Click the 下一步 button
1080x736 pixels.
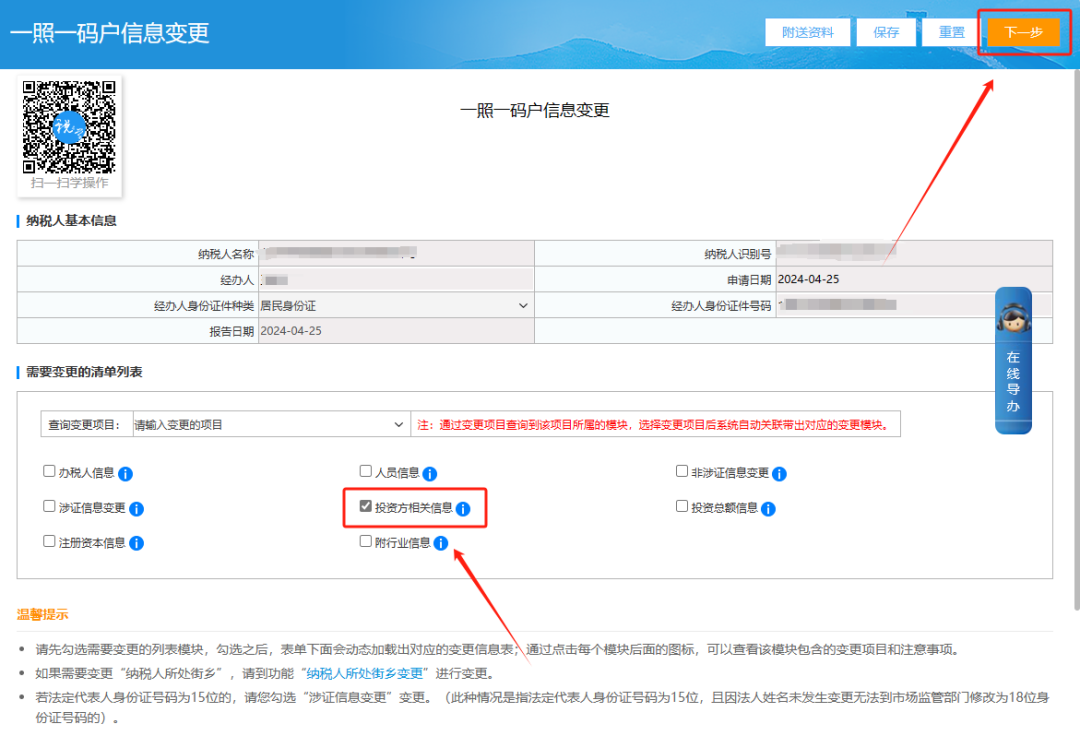click(x=1023, y=32)
